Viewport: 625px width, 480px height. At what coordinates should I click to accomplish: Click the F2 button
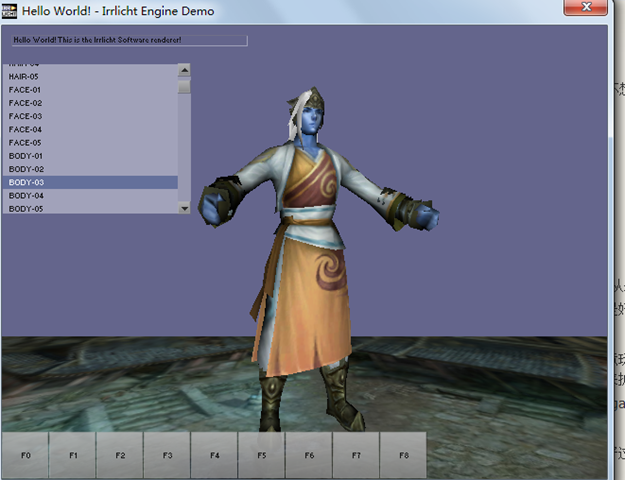tap(120, 455)
